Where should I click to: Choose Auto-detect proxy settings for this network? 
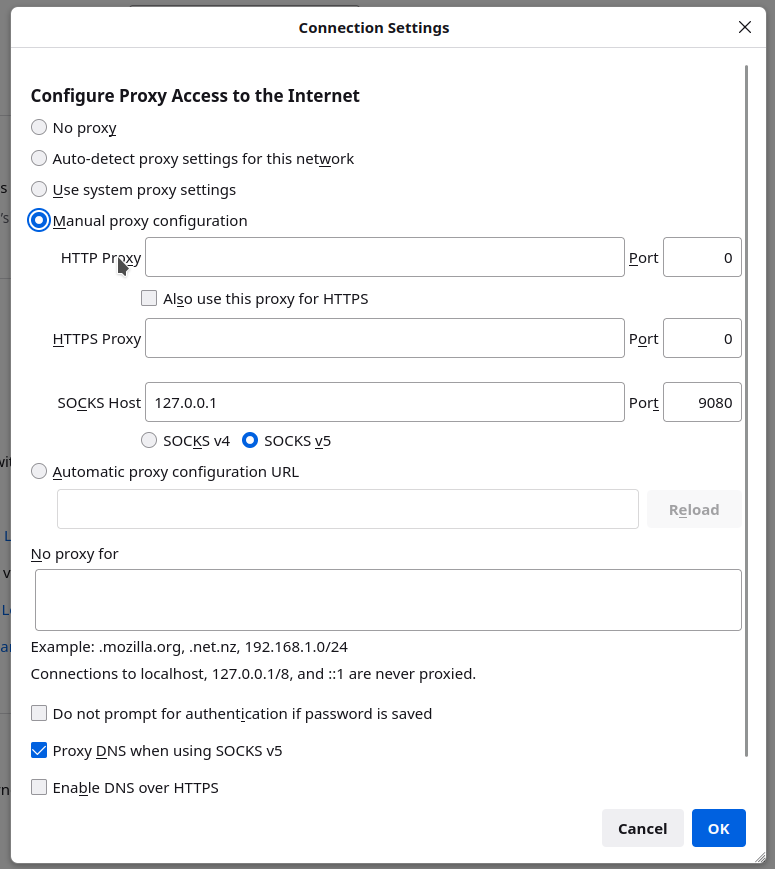(x=39, y=158)
